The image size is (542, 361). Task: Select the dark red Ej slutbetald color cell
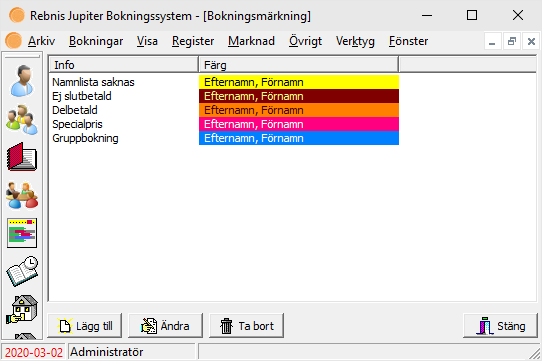pos(299,96)
